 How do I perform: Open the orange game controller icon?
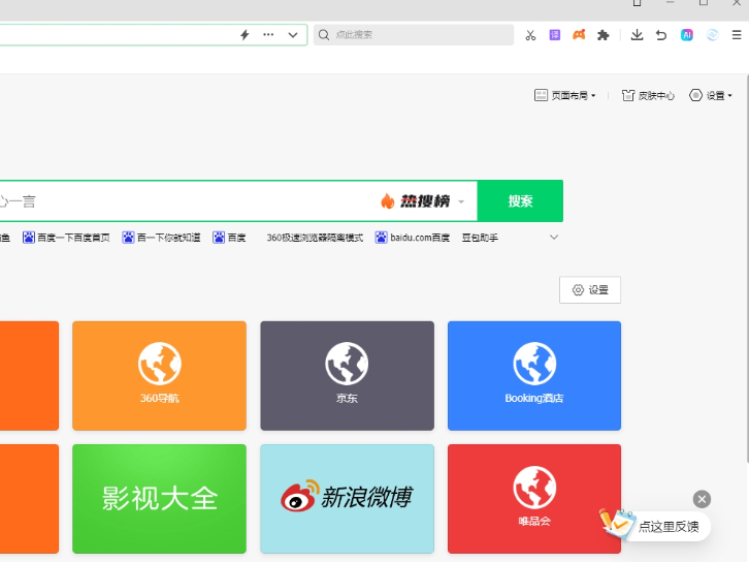(x=579, y=35)
